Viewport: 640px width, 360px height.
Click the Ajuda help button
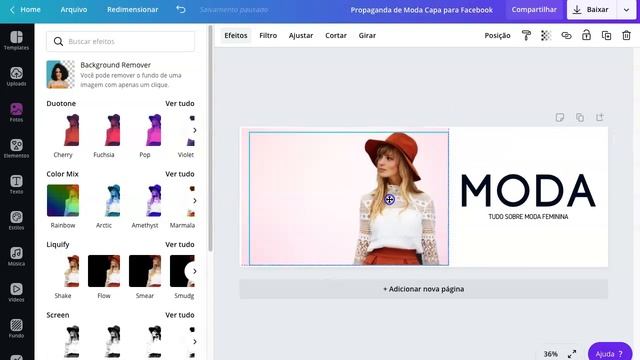point(610,353)
